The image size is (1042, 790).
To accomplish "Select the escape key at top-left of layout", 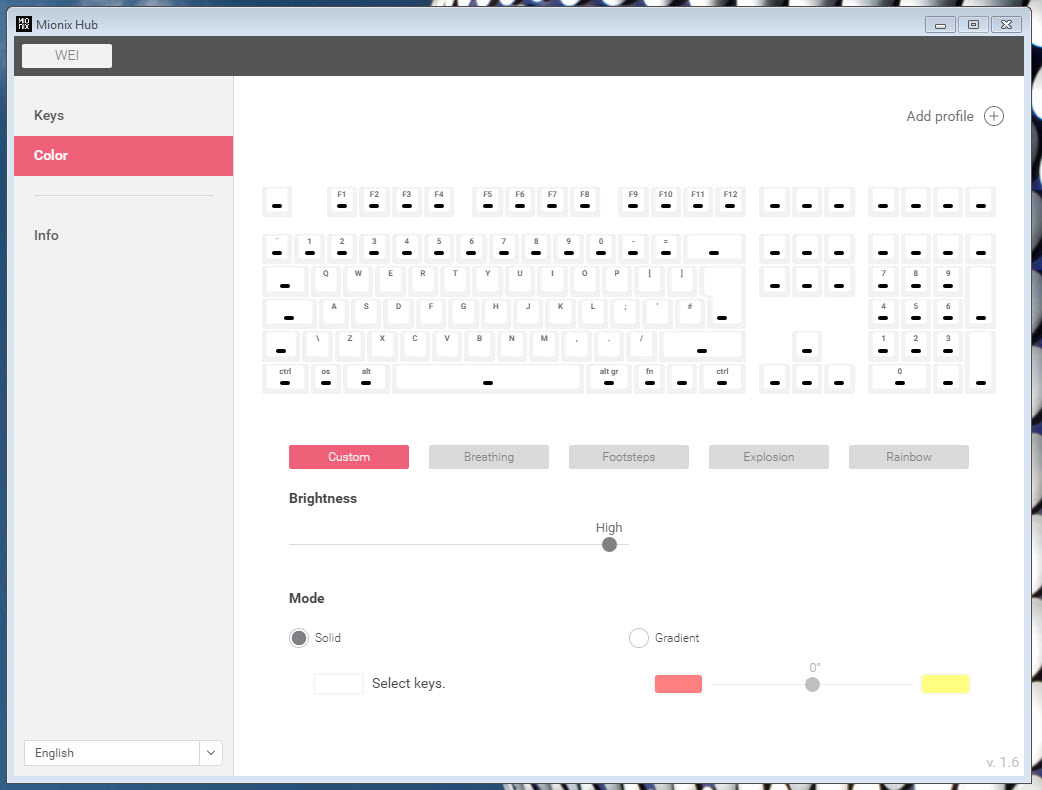I will [277, 201].
